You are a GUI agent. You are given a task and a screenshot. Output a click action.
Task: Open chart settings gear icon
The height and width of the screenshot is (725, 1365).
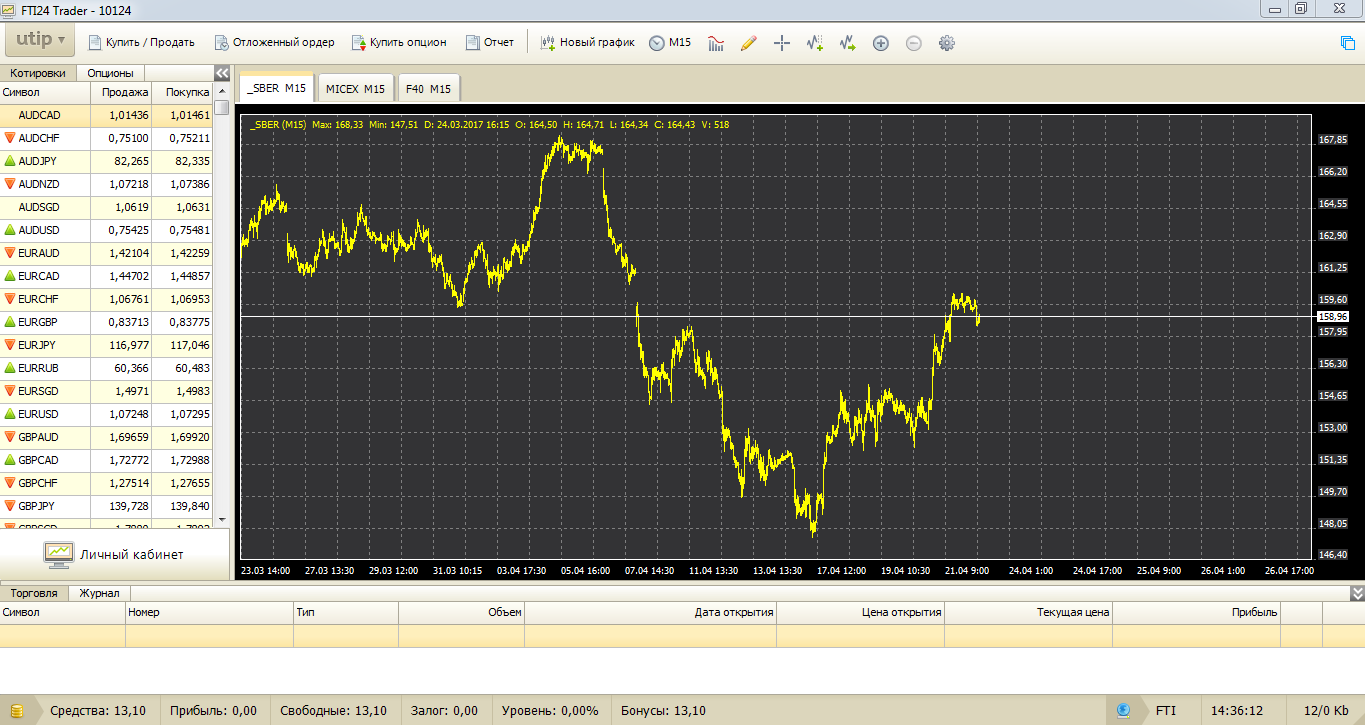[x=947, y=43]
